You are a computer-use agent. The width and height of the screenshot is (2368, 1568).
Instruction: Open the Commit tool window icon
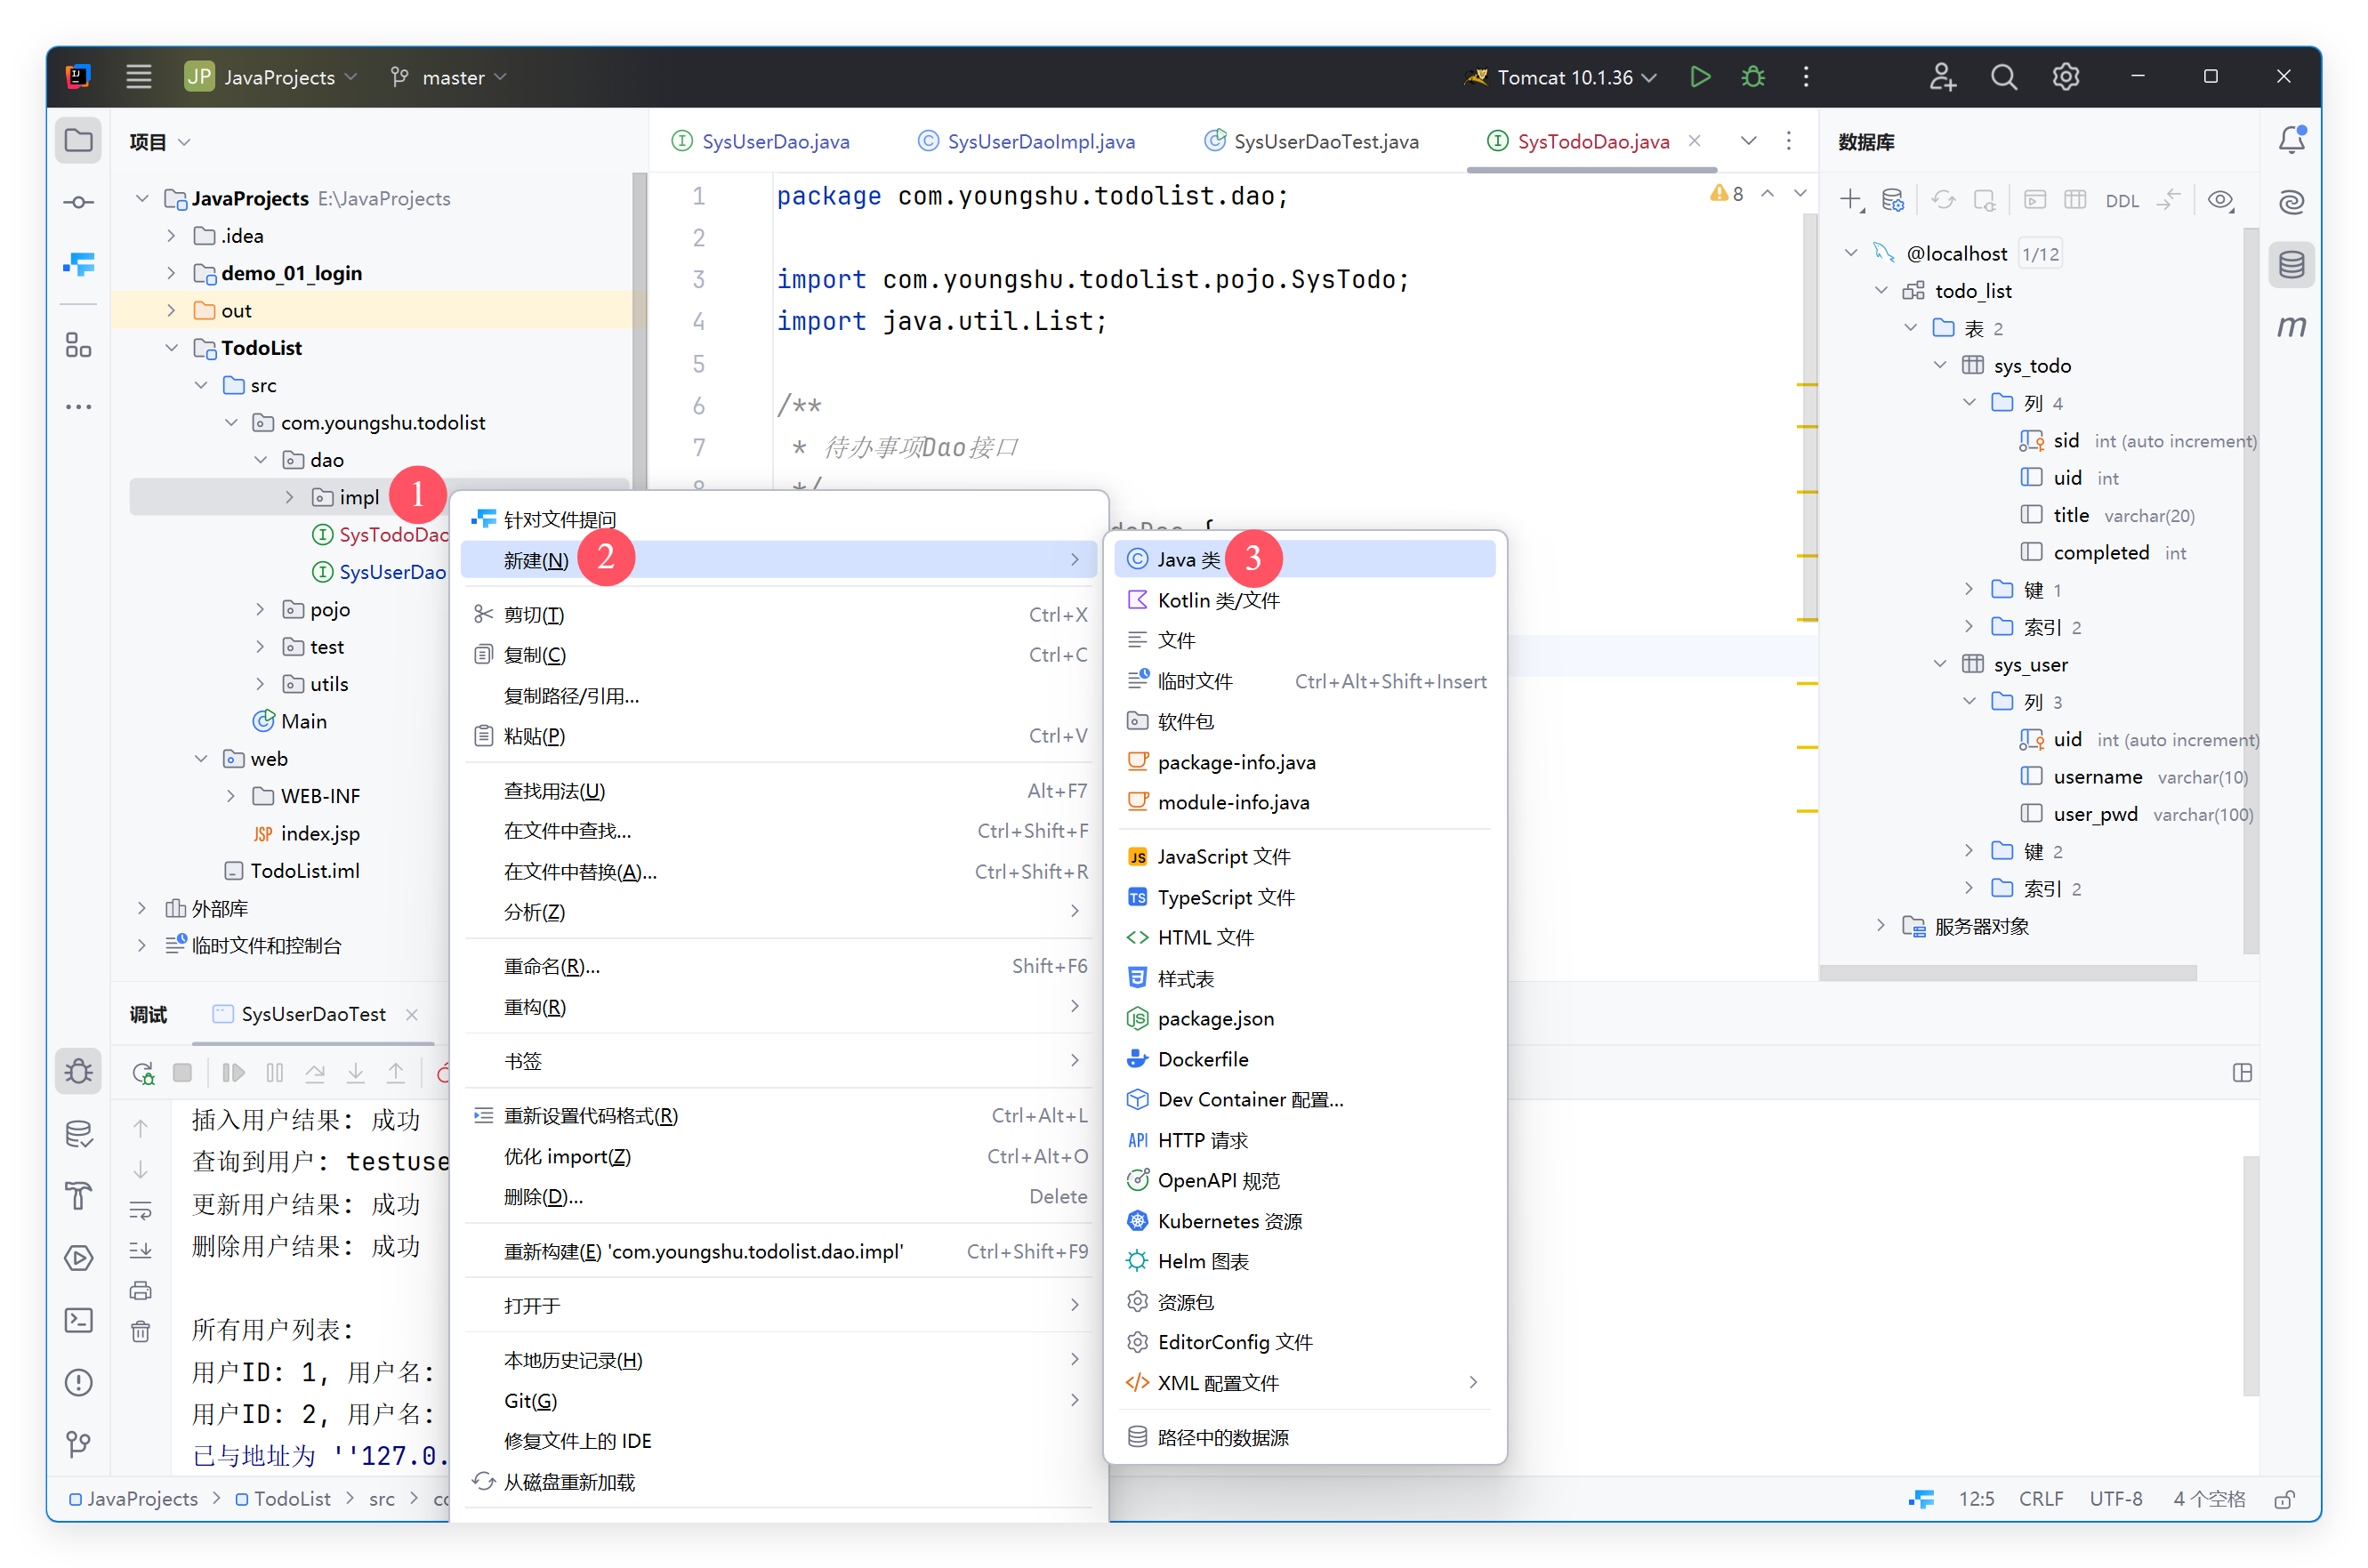(78, 203)
